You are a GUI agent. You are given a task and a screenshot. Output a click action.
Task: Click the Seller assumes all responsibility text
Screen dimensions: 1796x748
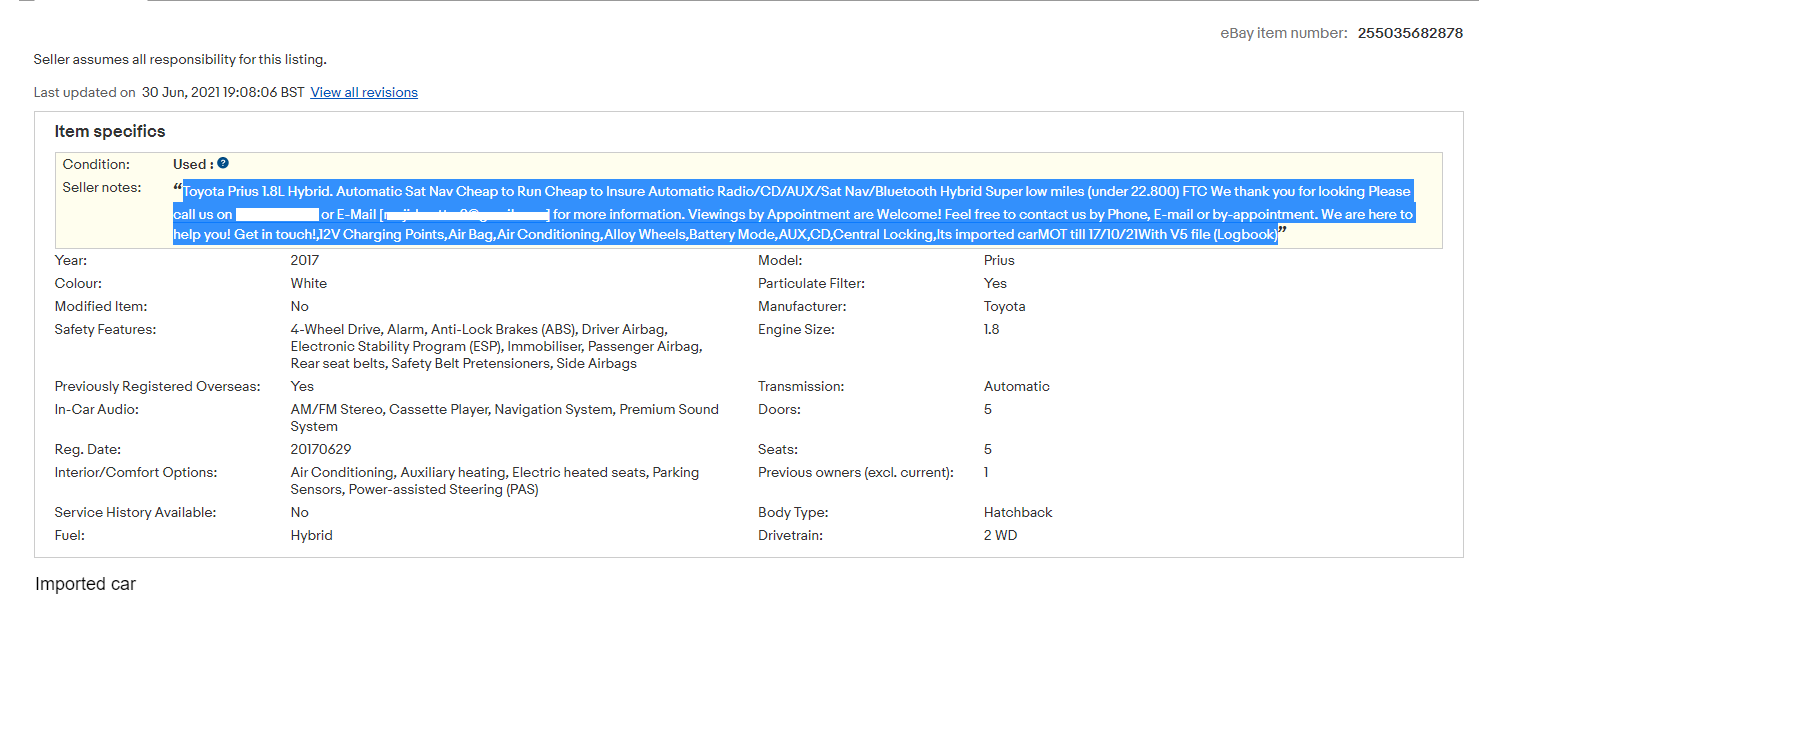tap(180, 59)
